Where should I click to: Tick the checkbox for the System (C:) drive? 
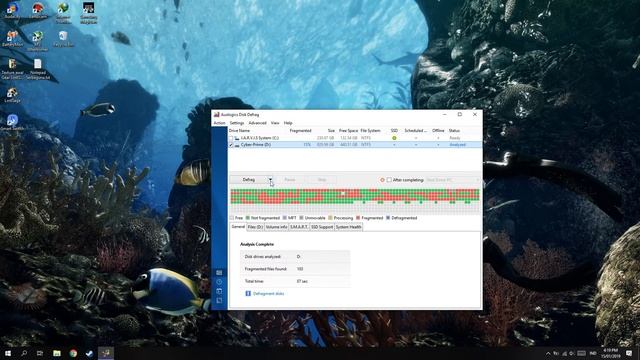click(x=231, y=138)
